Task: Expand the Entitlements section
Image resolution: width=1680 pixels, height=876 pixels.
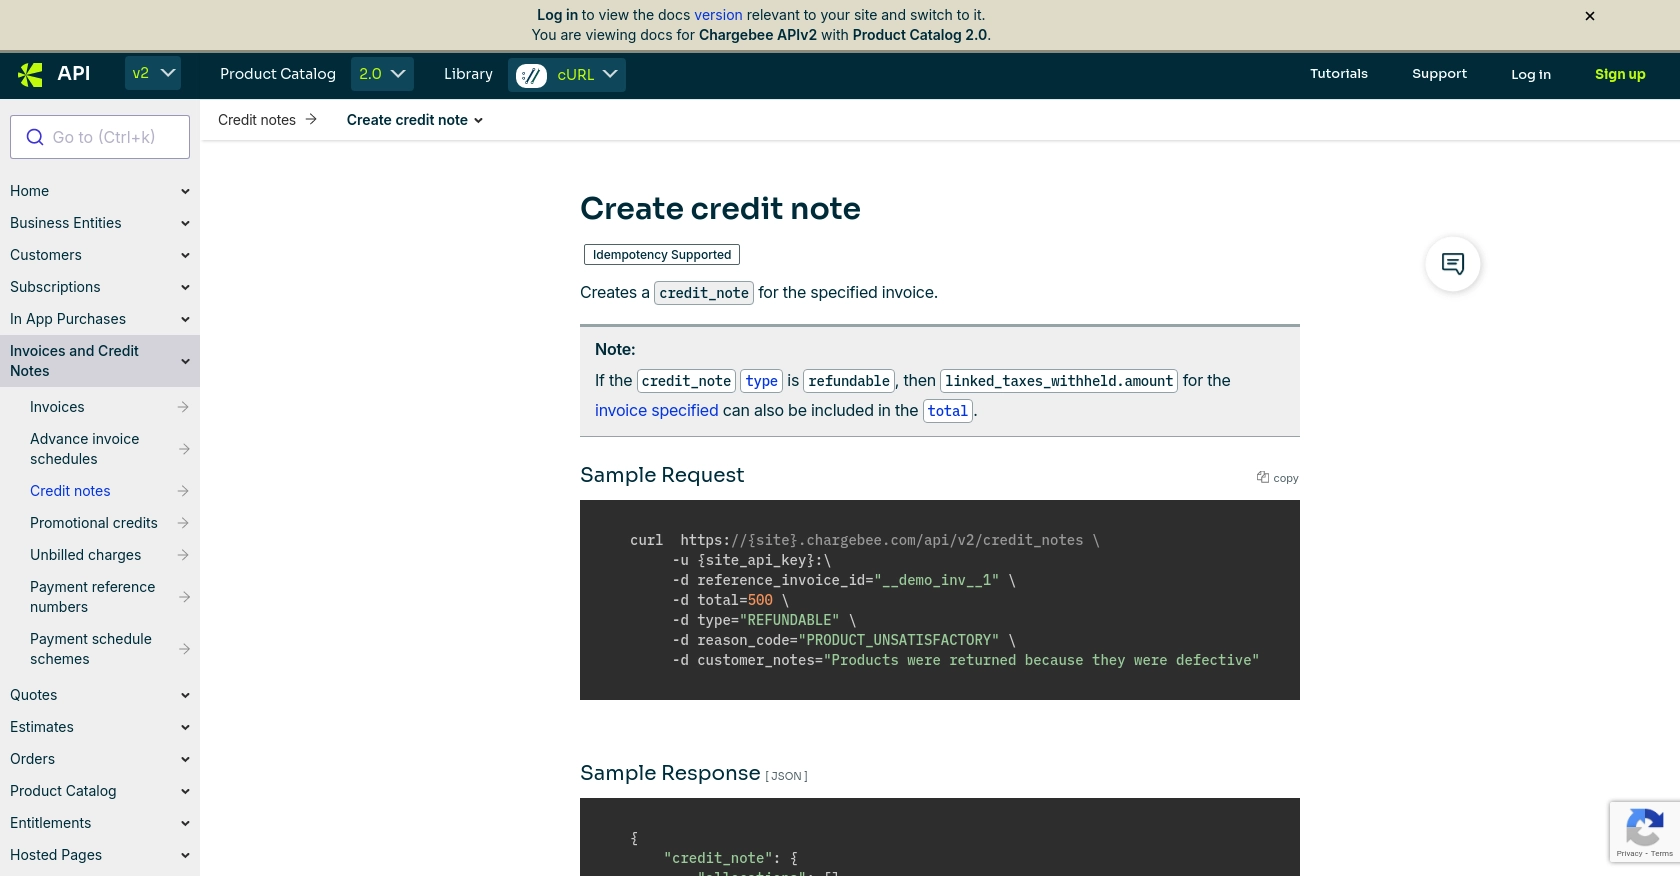Action: tap(185, 823)
